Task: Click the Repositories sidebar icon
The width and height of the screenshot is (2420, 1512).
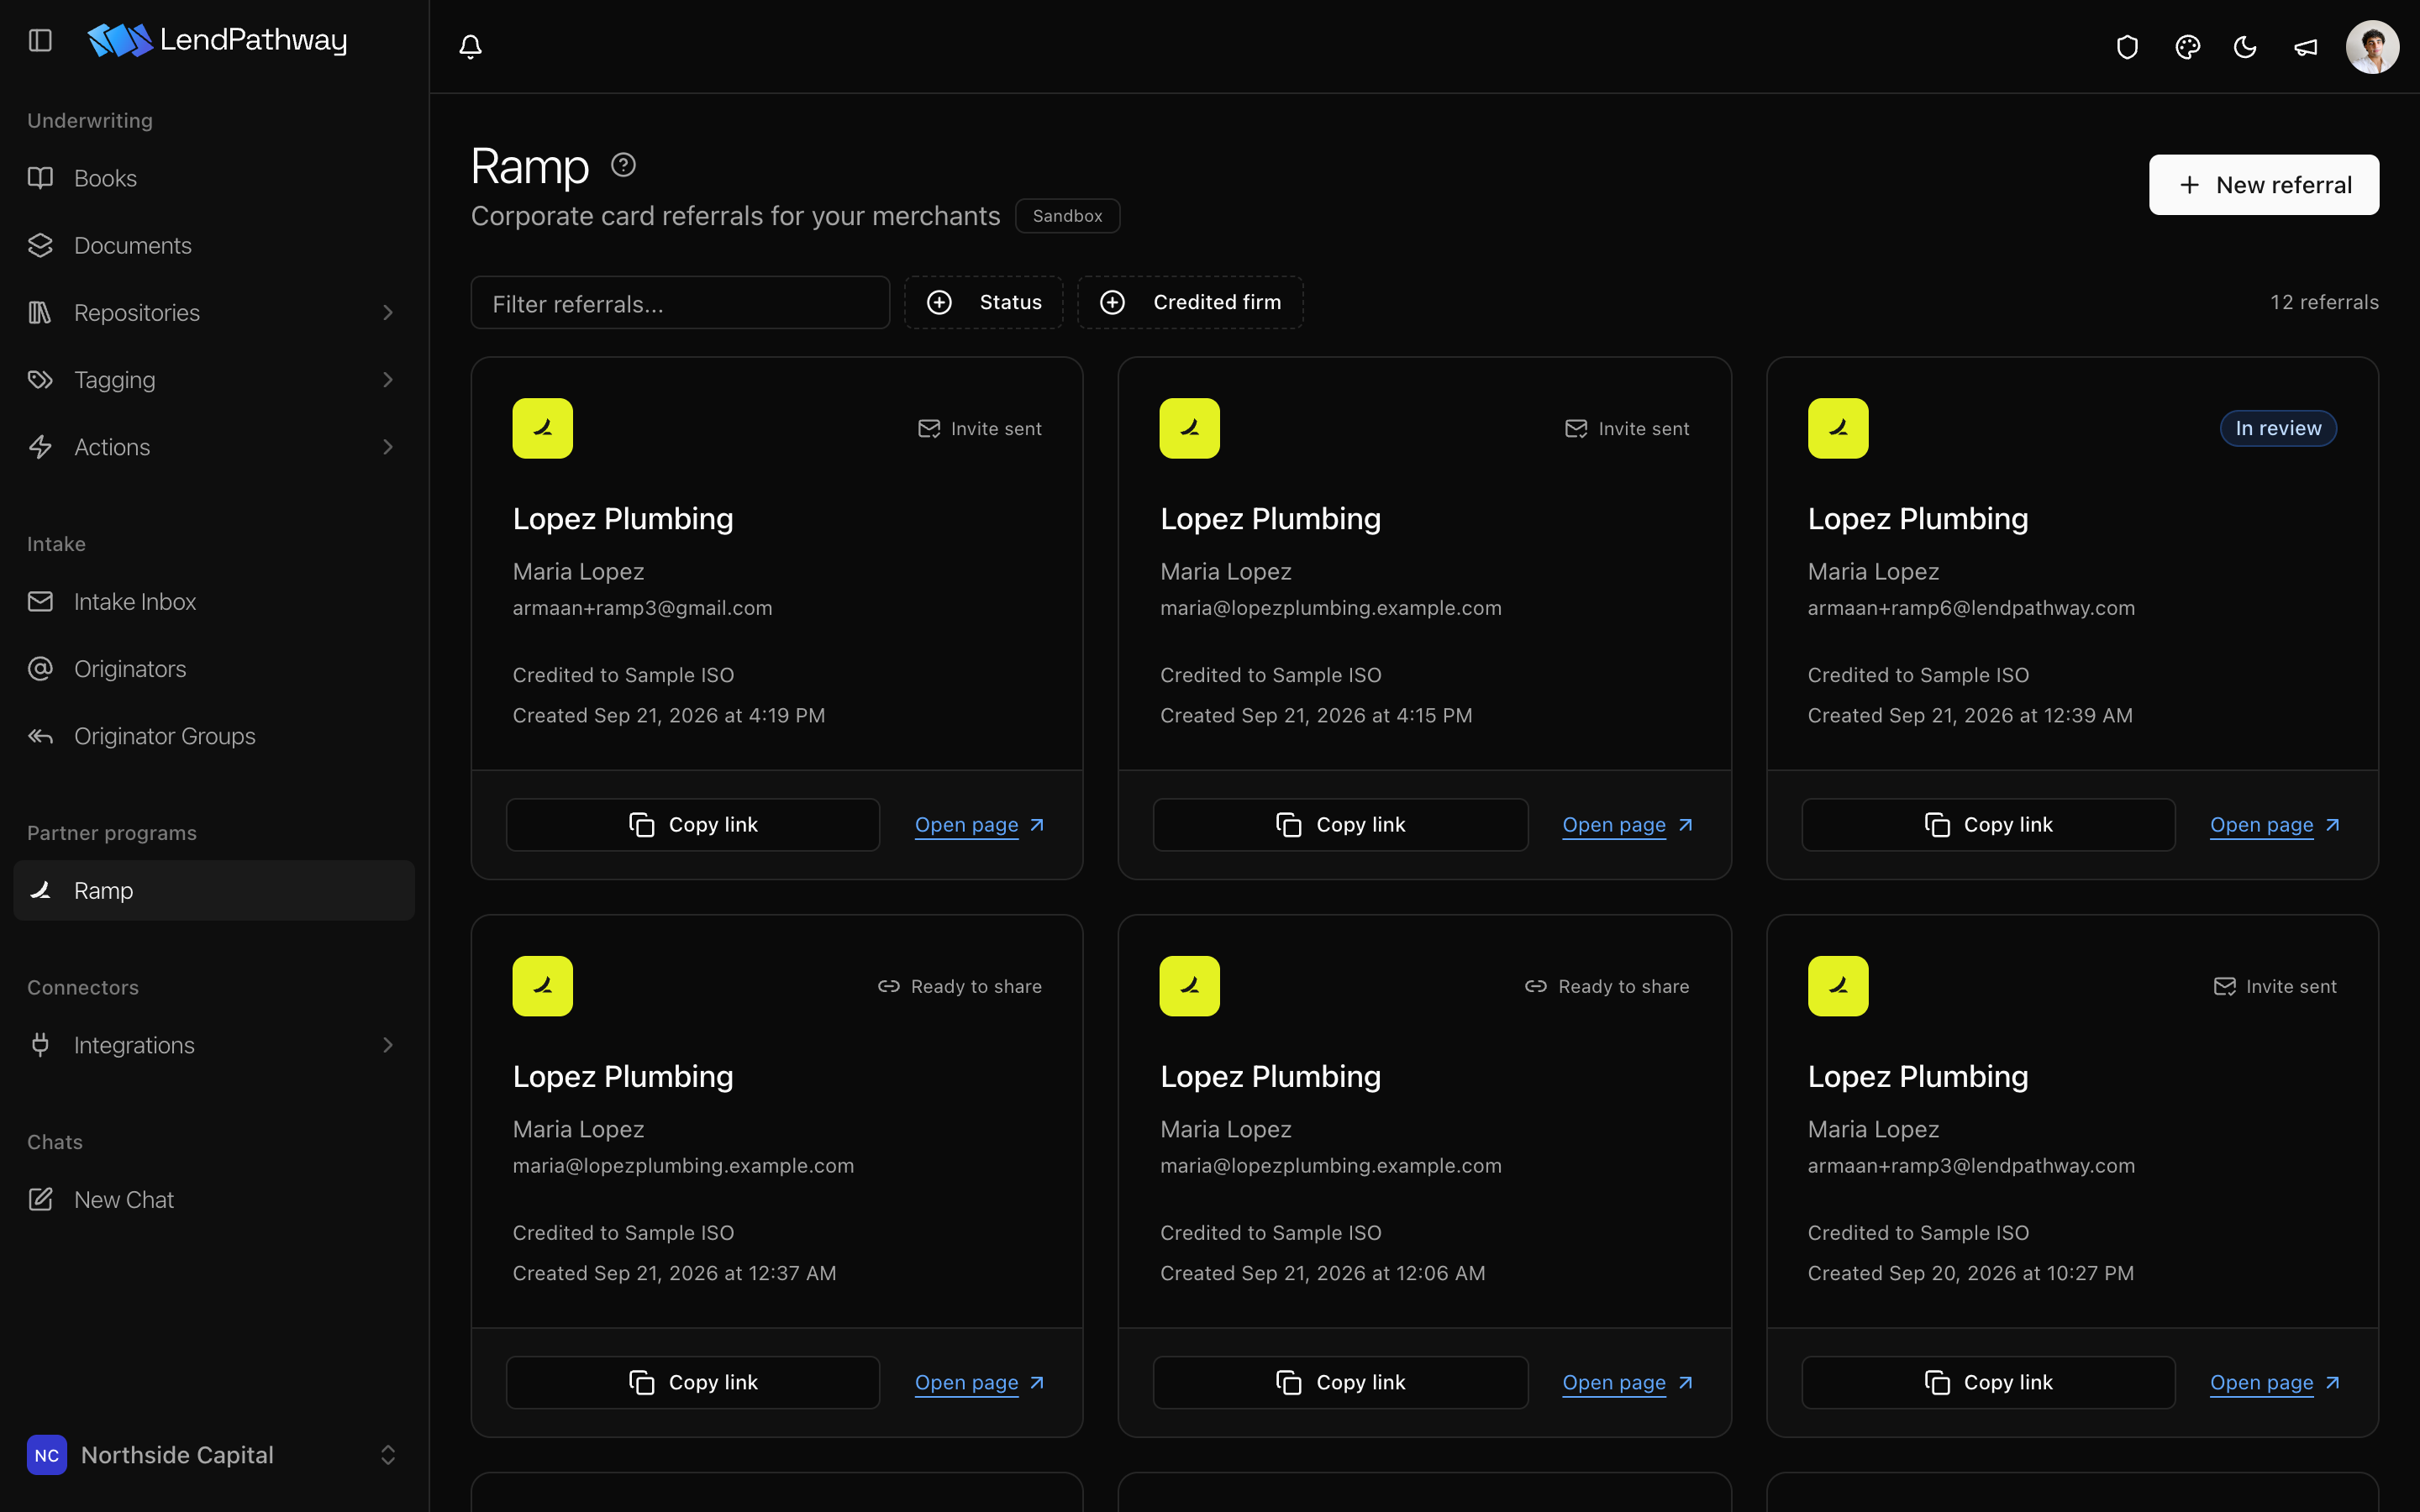Action: 40,313
